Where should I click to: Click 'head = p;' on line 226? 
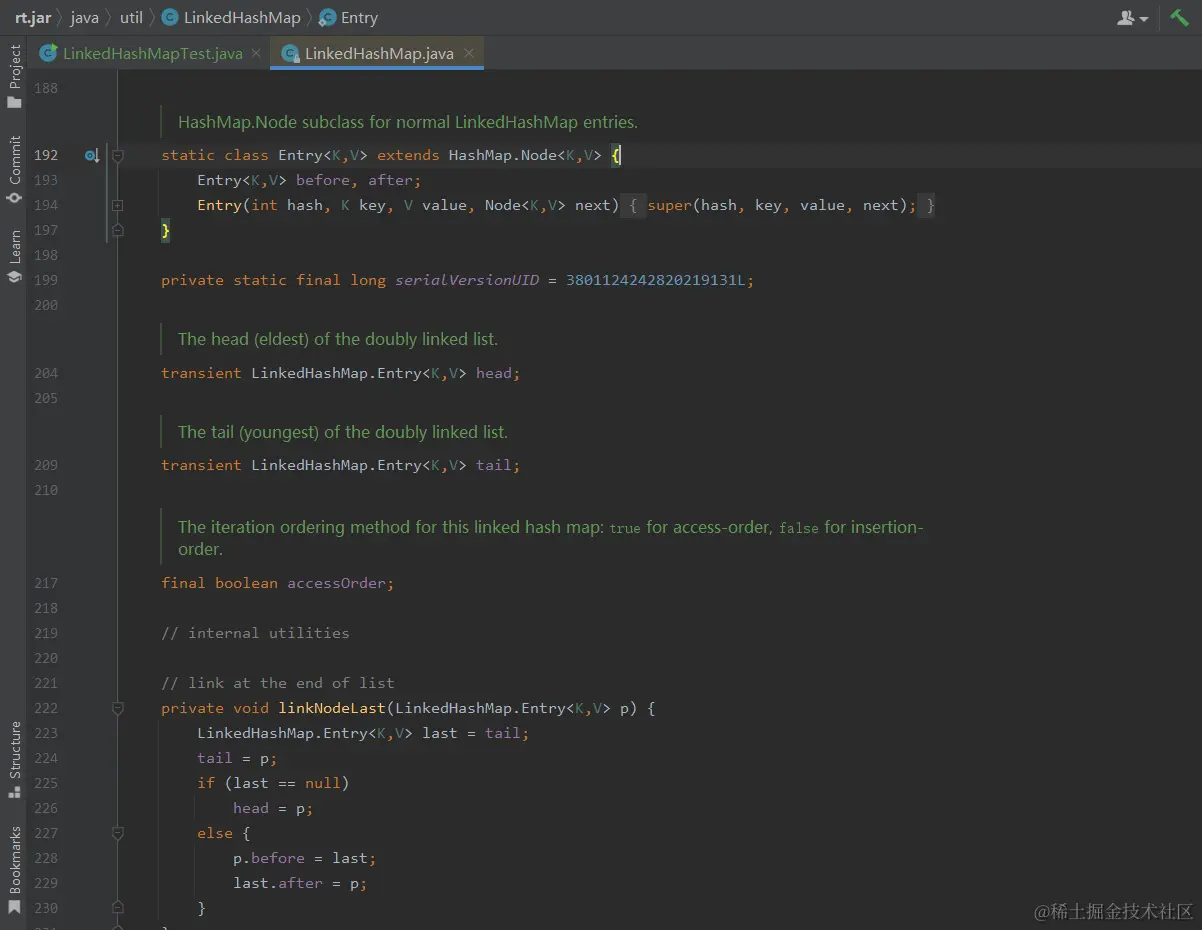coord(273,808)
